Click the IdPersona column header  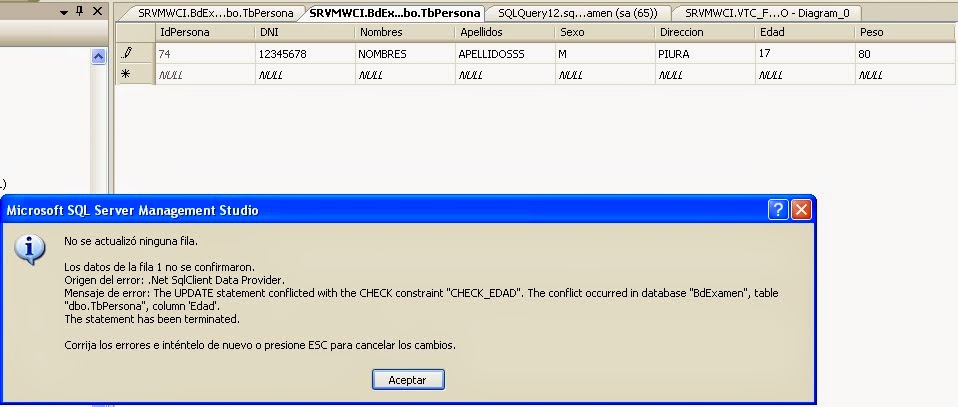[205, 32]
